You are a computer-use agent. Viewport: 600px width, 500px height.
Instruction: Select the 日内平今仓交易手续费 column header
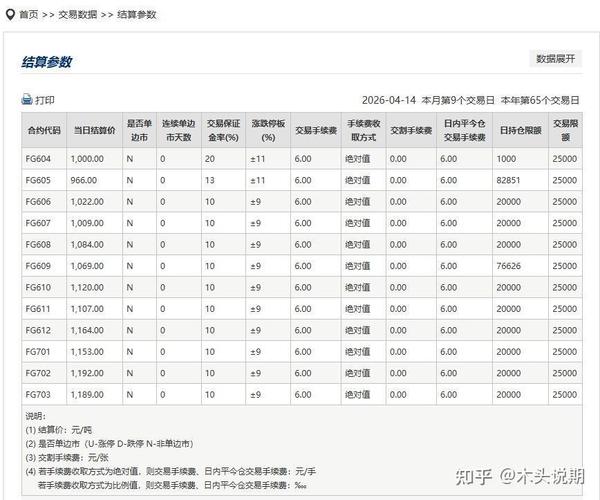point(465,130)
